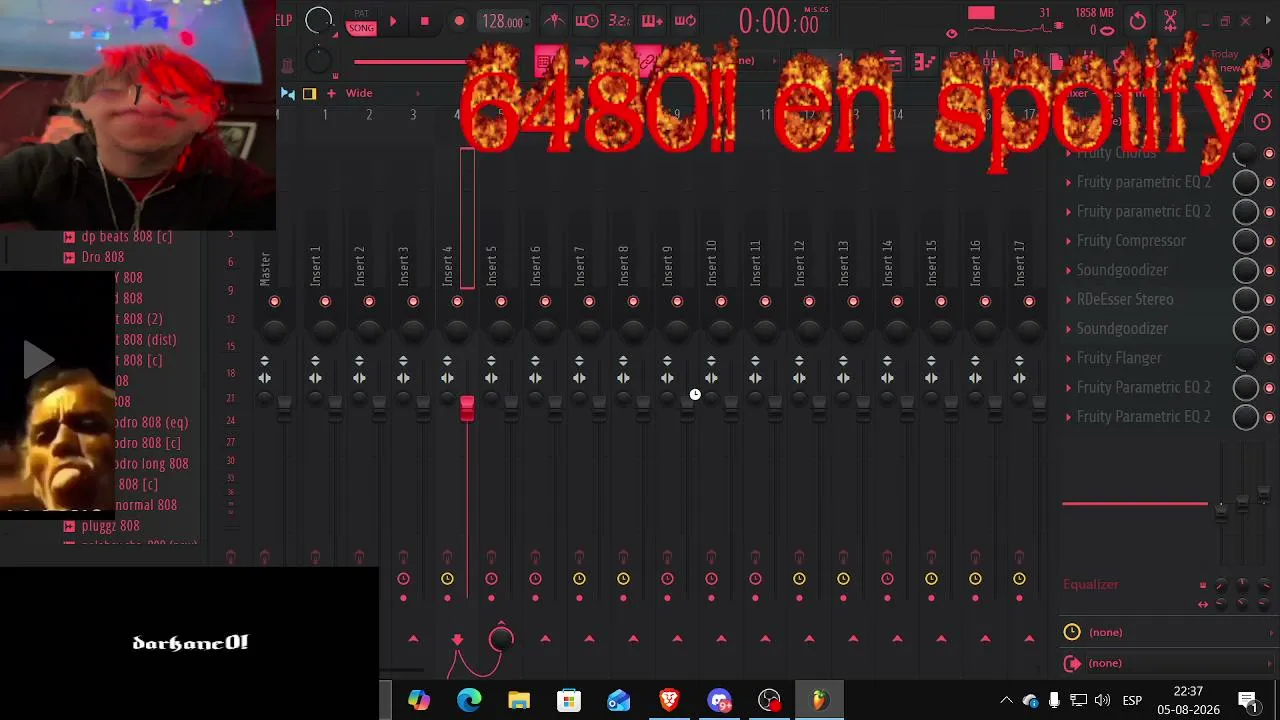1280x720 pixels.
Task: Click Insert 16 latency clock icon
Action: (x=975, y=579)
